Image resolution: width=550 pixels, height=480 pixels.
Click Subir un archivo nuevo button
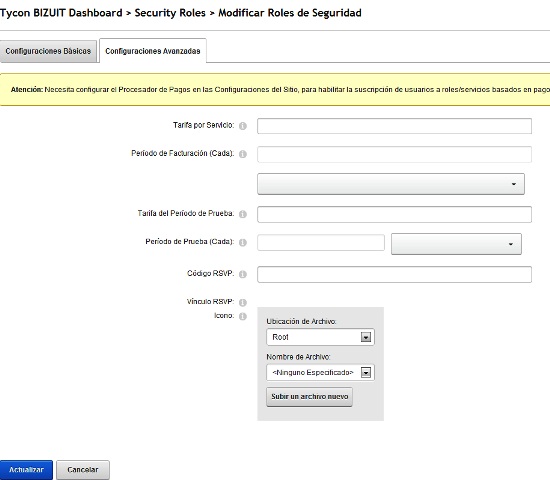tap(309, 396)
